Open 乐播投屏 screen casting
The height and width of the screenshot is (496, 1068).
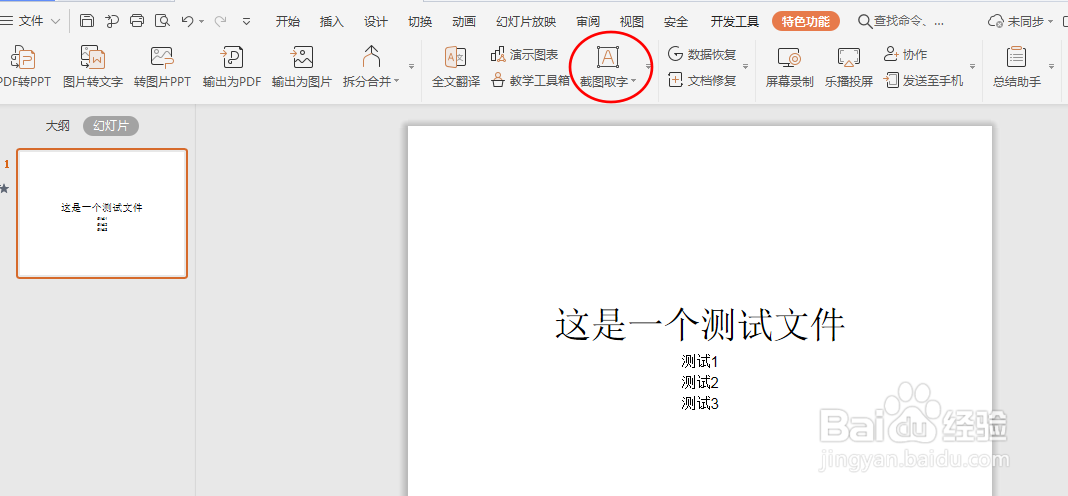click(849, 67)
